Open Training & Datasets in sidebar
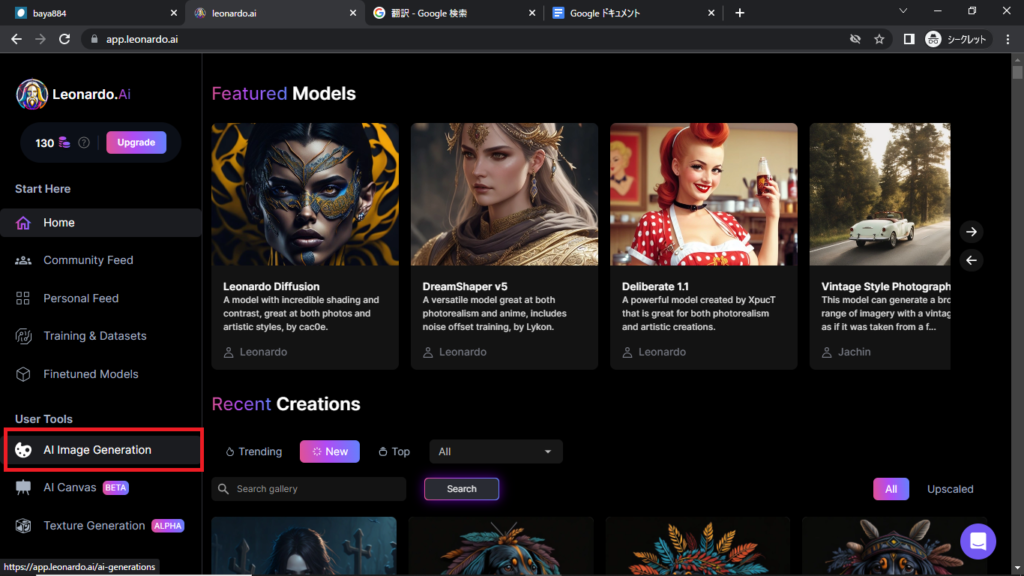Image resolution: width=1024 pixels, height=576 pixels. click(x=94, y=336)
